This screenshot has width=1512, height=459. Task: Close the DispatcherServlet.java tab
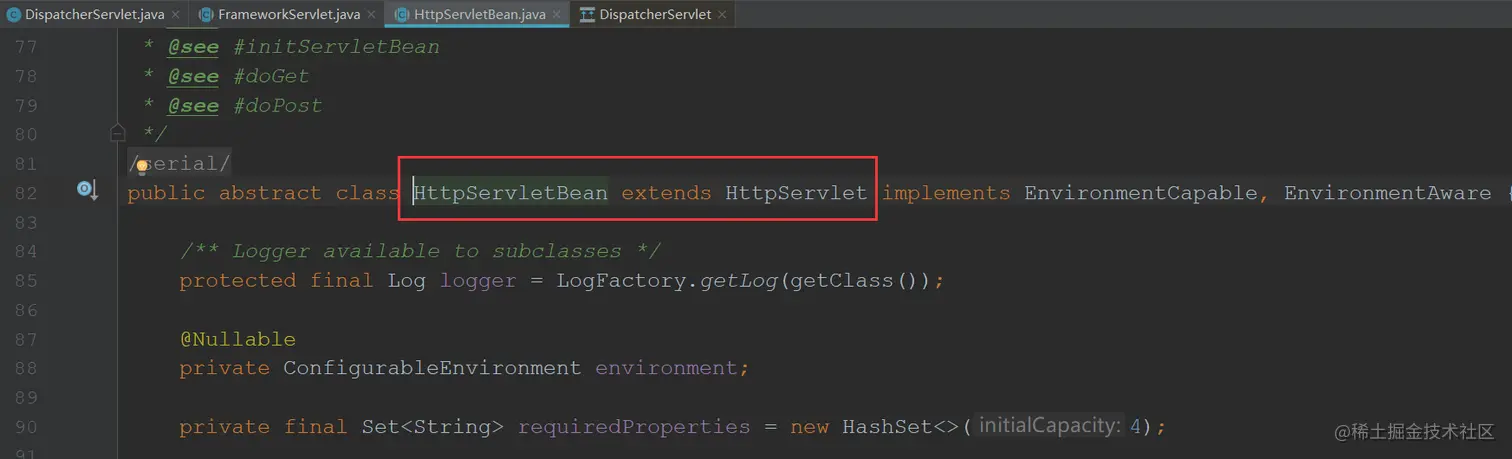(175, 15)
